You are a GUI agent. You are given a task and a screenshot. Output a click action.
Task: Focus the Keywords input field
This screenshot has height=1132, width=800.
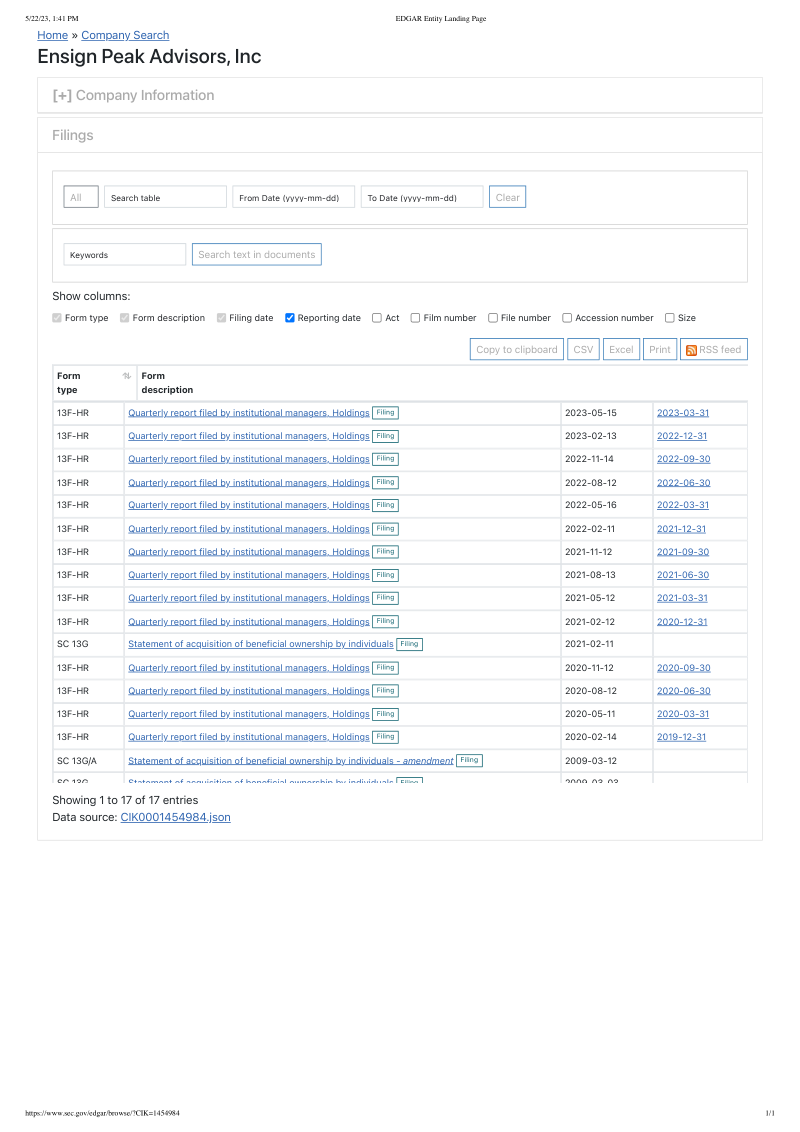tap(124, 254)
